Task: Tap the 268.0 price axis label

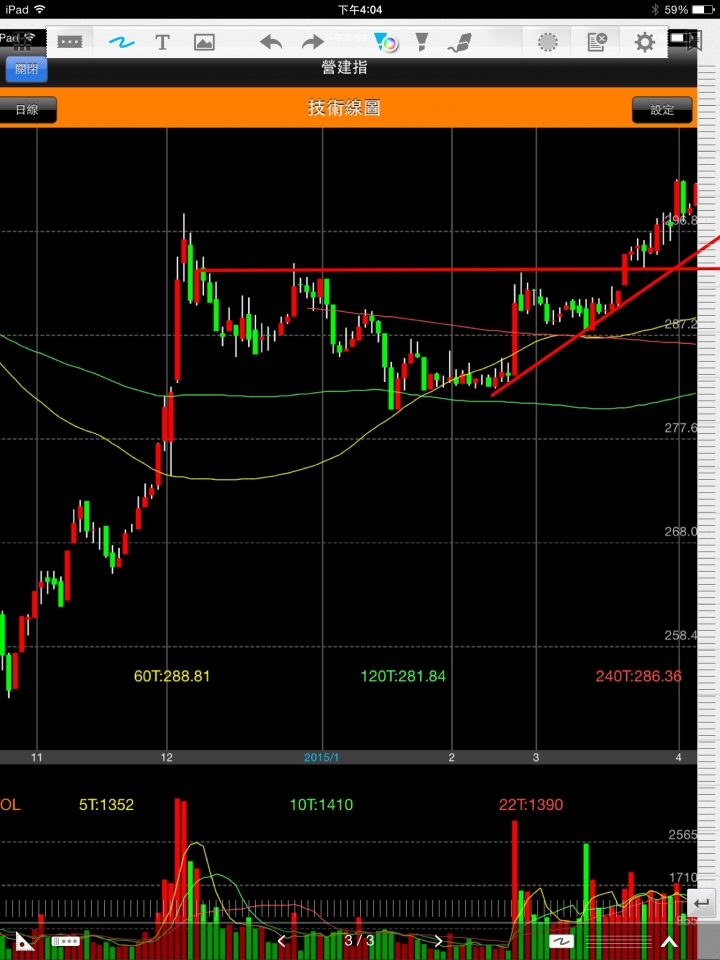Action: [x=681, y=531]
